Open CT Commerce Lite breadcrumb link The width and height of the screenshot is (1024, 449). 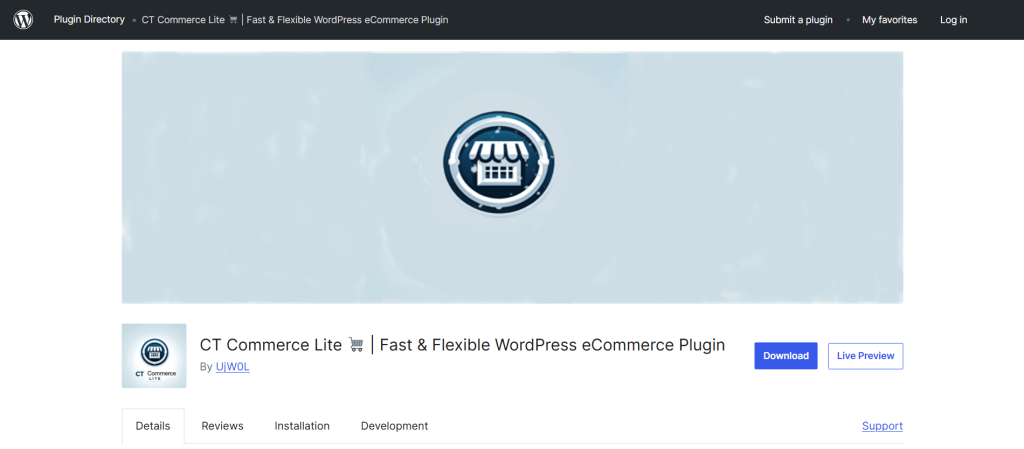295,20
